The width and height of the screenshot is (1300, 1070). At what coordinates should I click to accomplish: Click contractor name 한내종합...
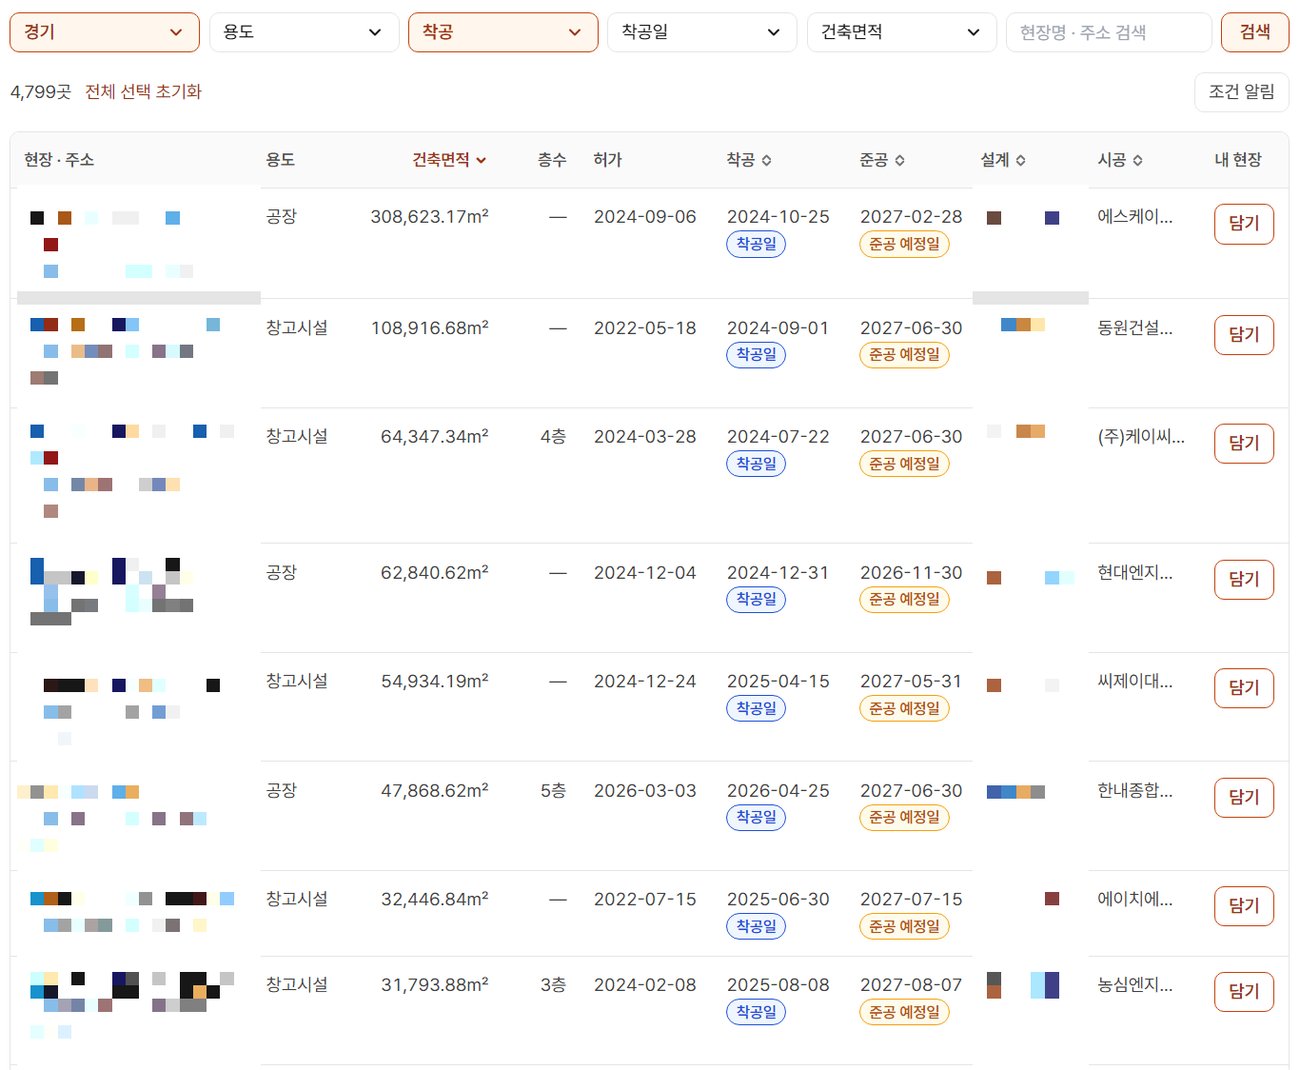pyautogui.click(x=1135, y=790)
